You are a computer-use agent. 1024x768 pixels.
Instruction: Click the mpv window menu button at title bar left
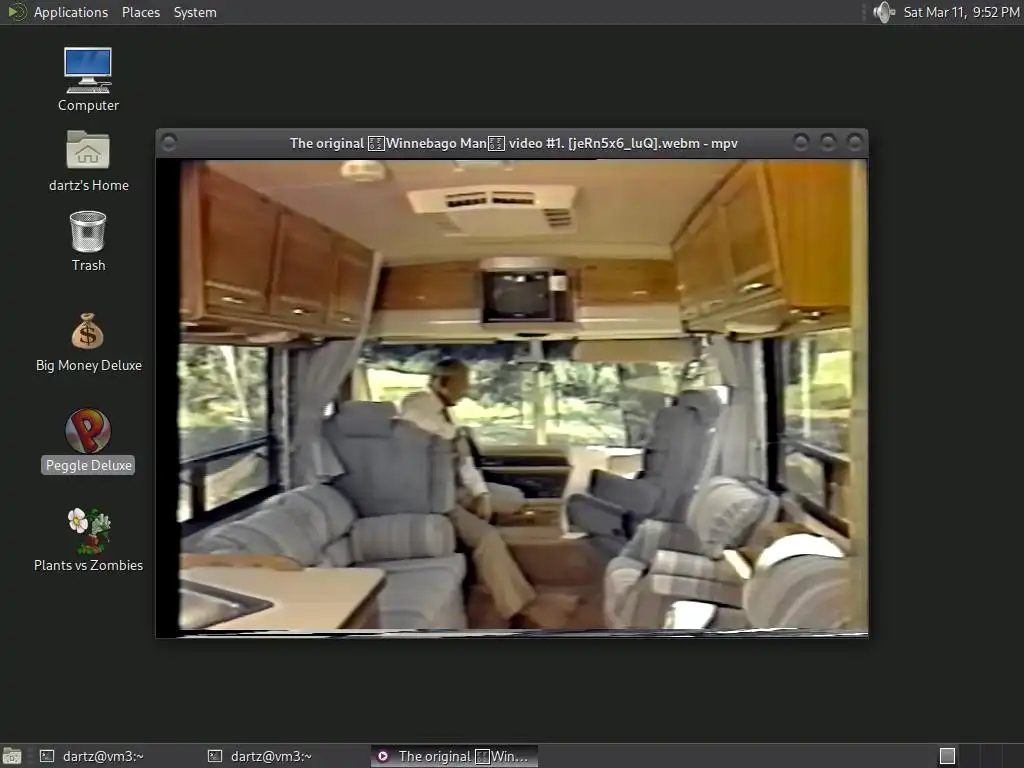point(168,142)
